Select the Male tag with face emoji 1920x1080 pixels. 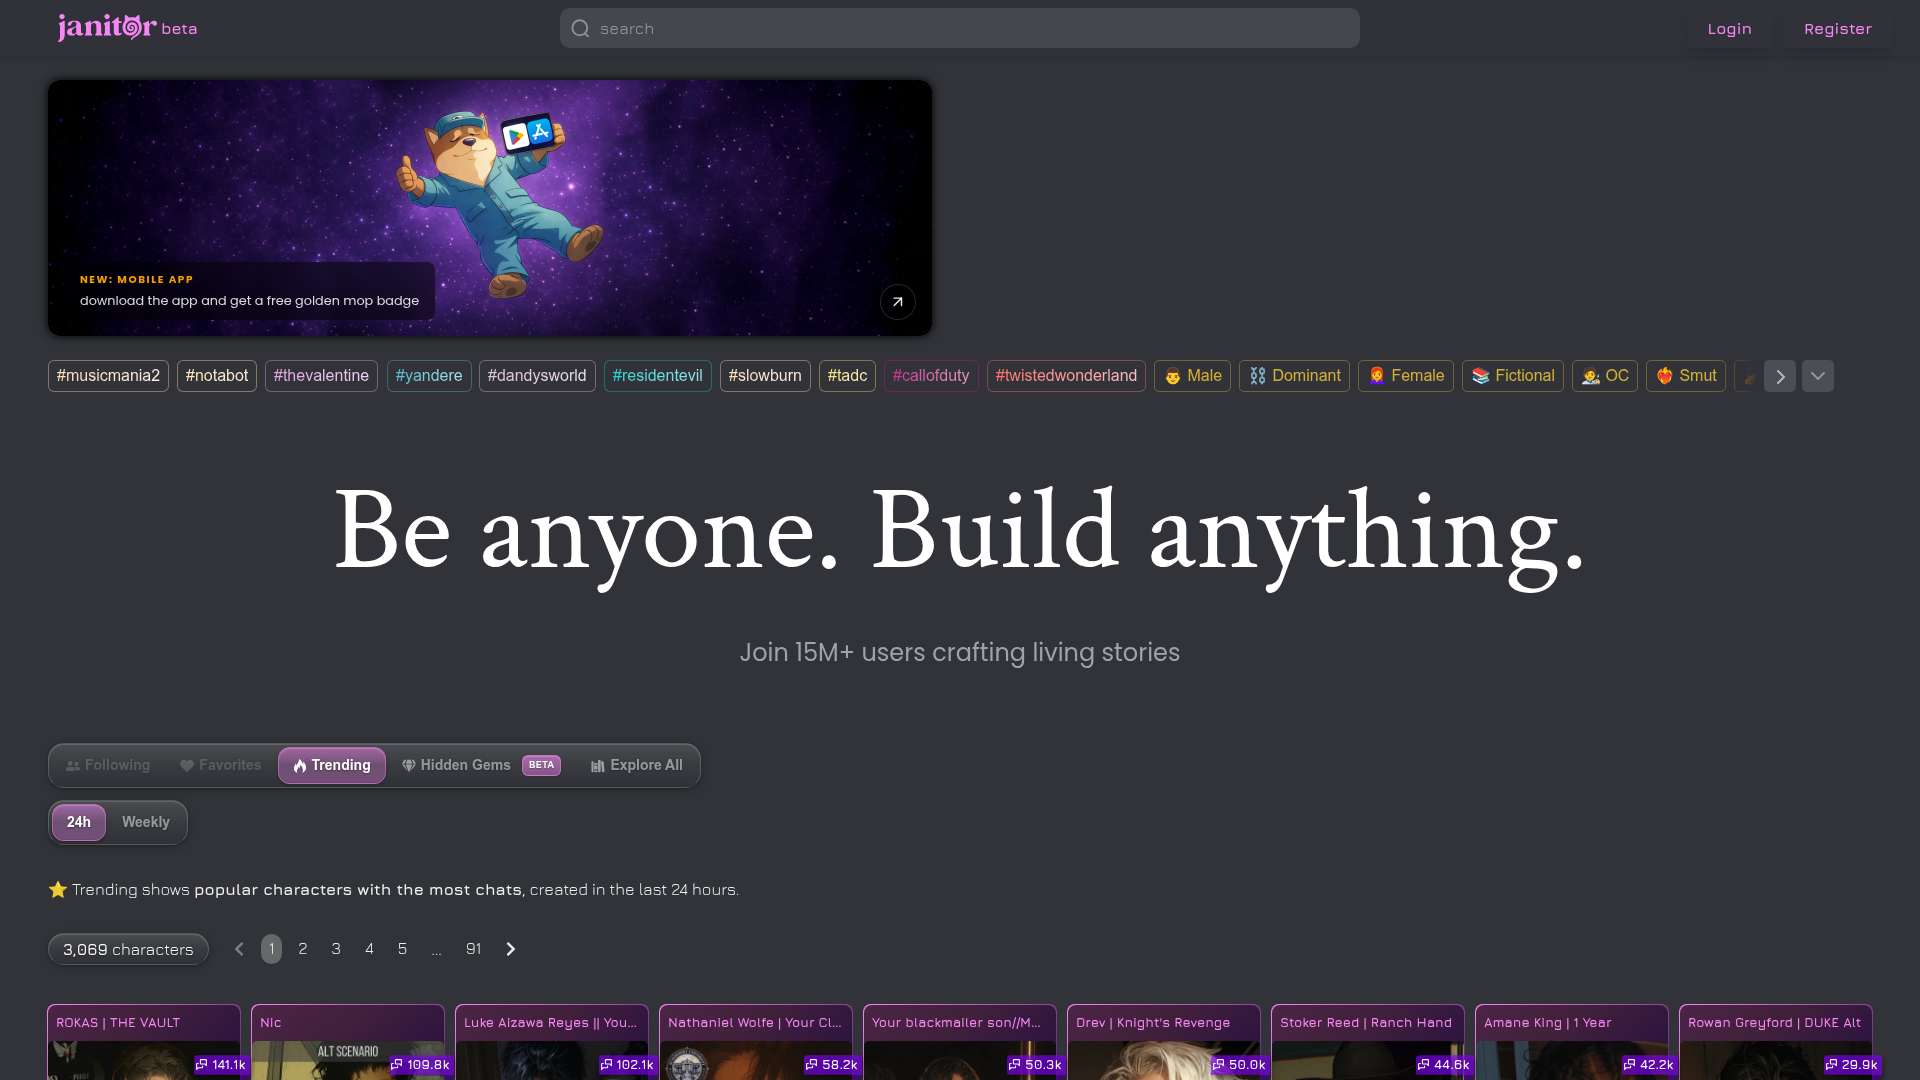(1192, 376)
